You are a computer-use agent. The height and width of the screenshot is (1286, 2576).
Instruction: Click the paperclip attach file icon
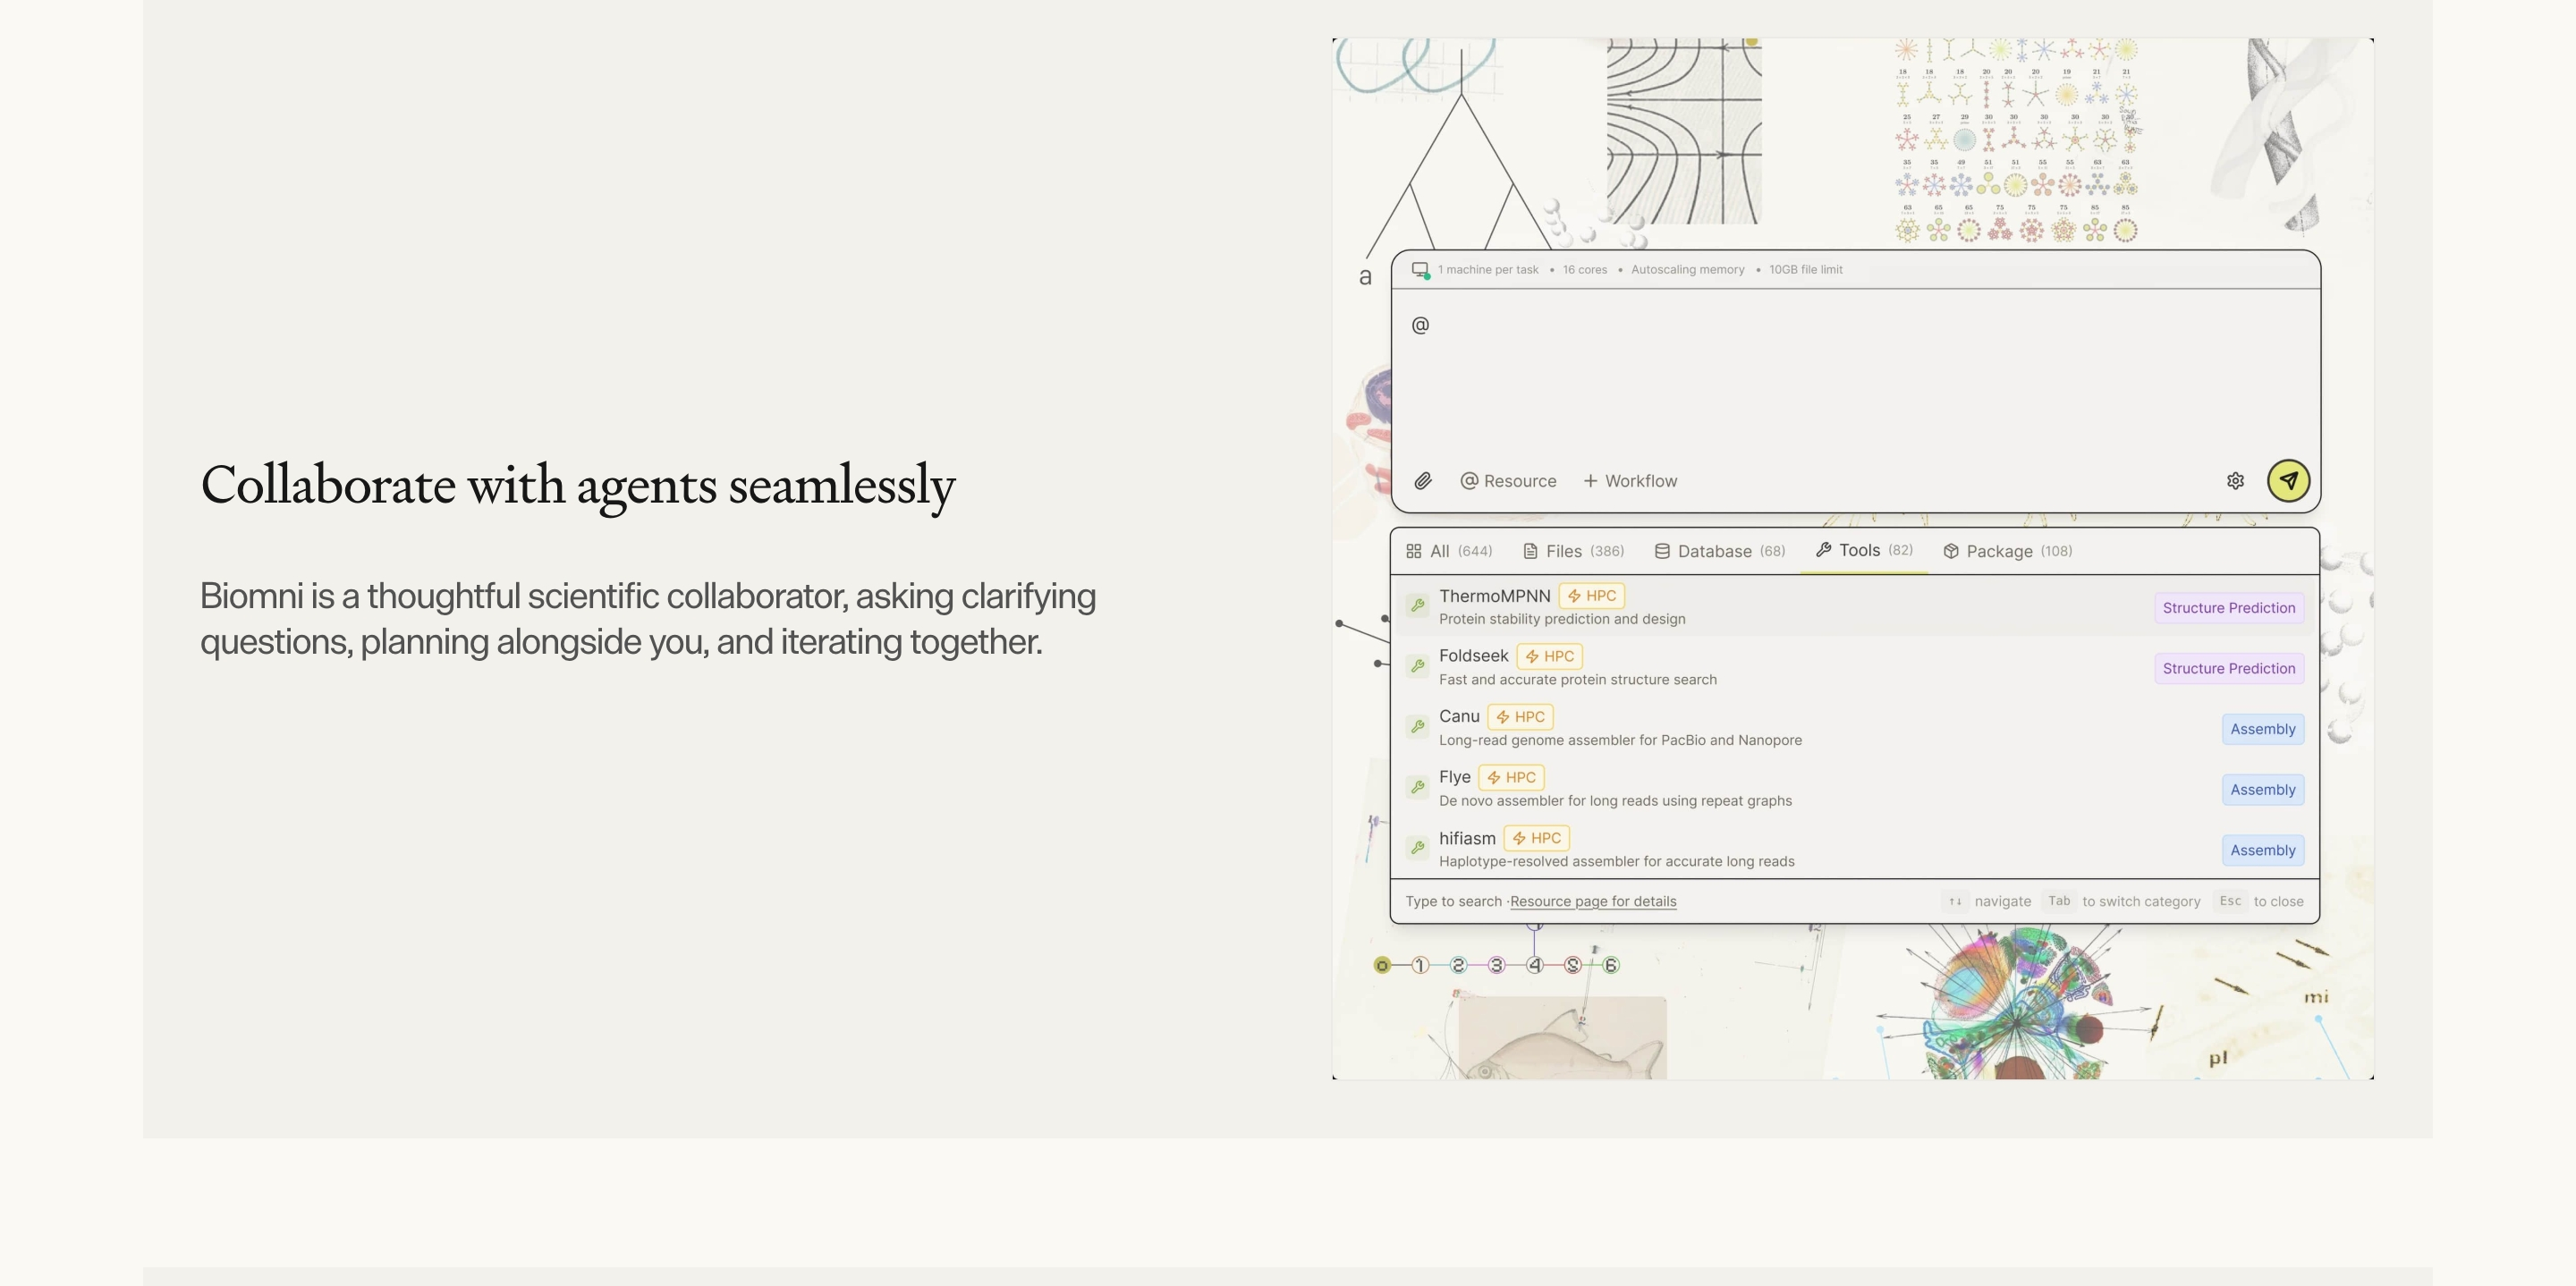coord(1423,481)
